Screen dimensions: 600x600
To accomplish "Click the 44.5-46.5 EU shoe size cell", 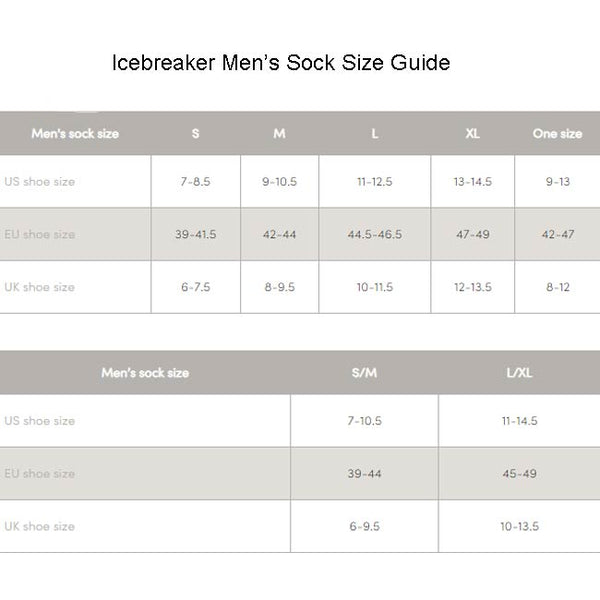I will (x=374, y=235).
